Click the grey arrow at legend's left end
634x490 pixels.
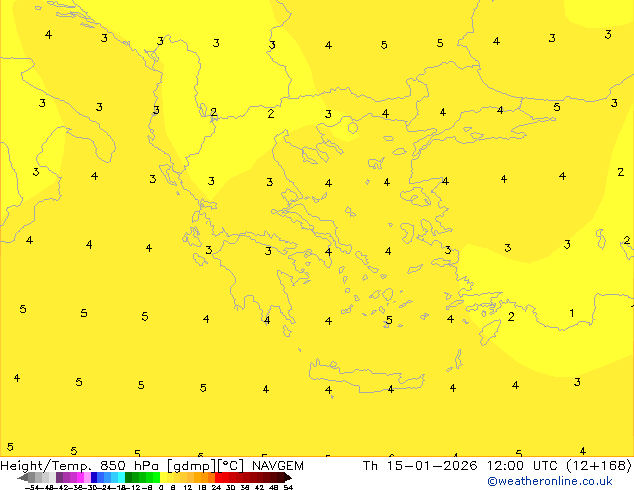click(x=23, y=478)
